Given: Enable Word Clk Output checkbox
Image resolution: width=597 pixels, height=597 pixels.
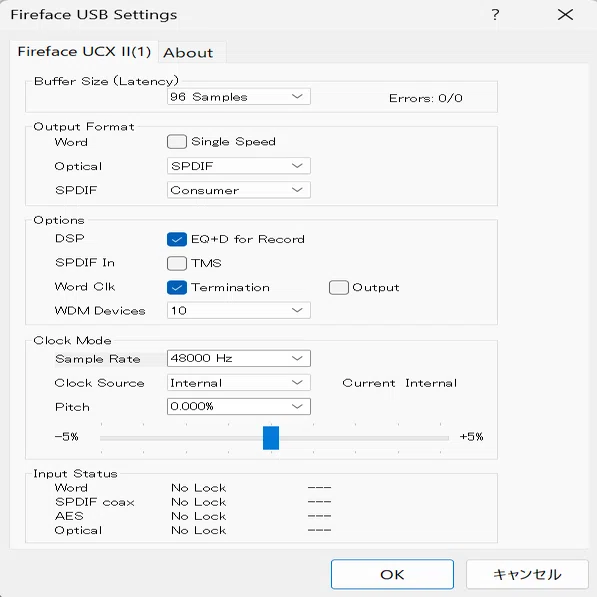Looking at the screenshot, I should point(338,287).
